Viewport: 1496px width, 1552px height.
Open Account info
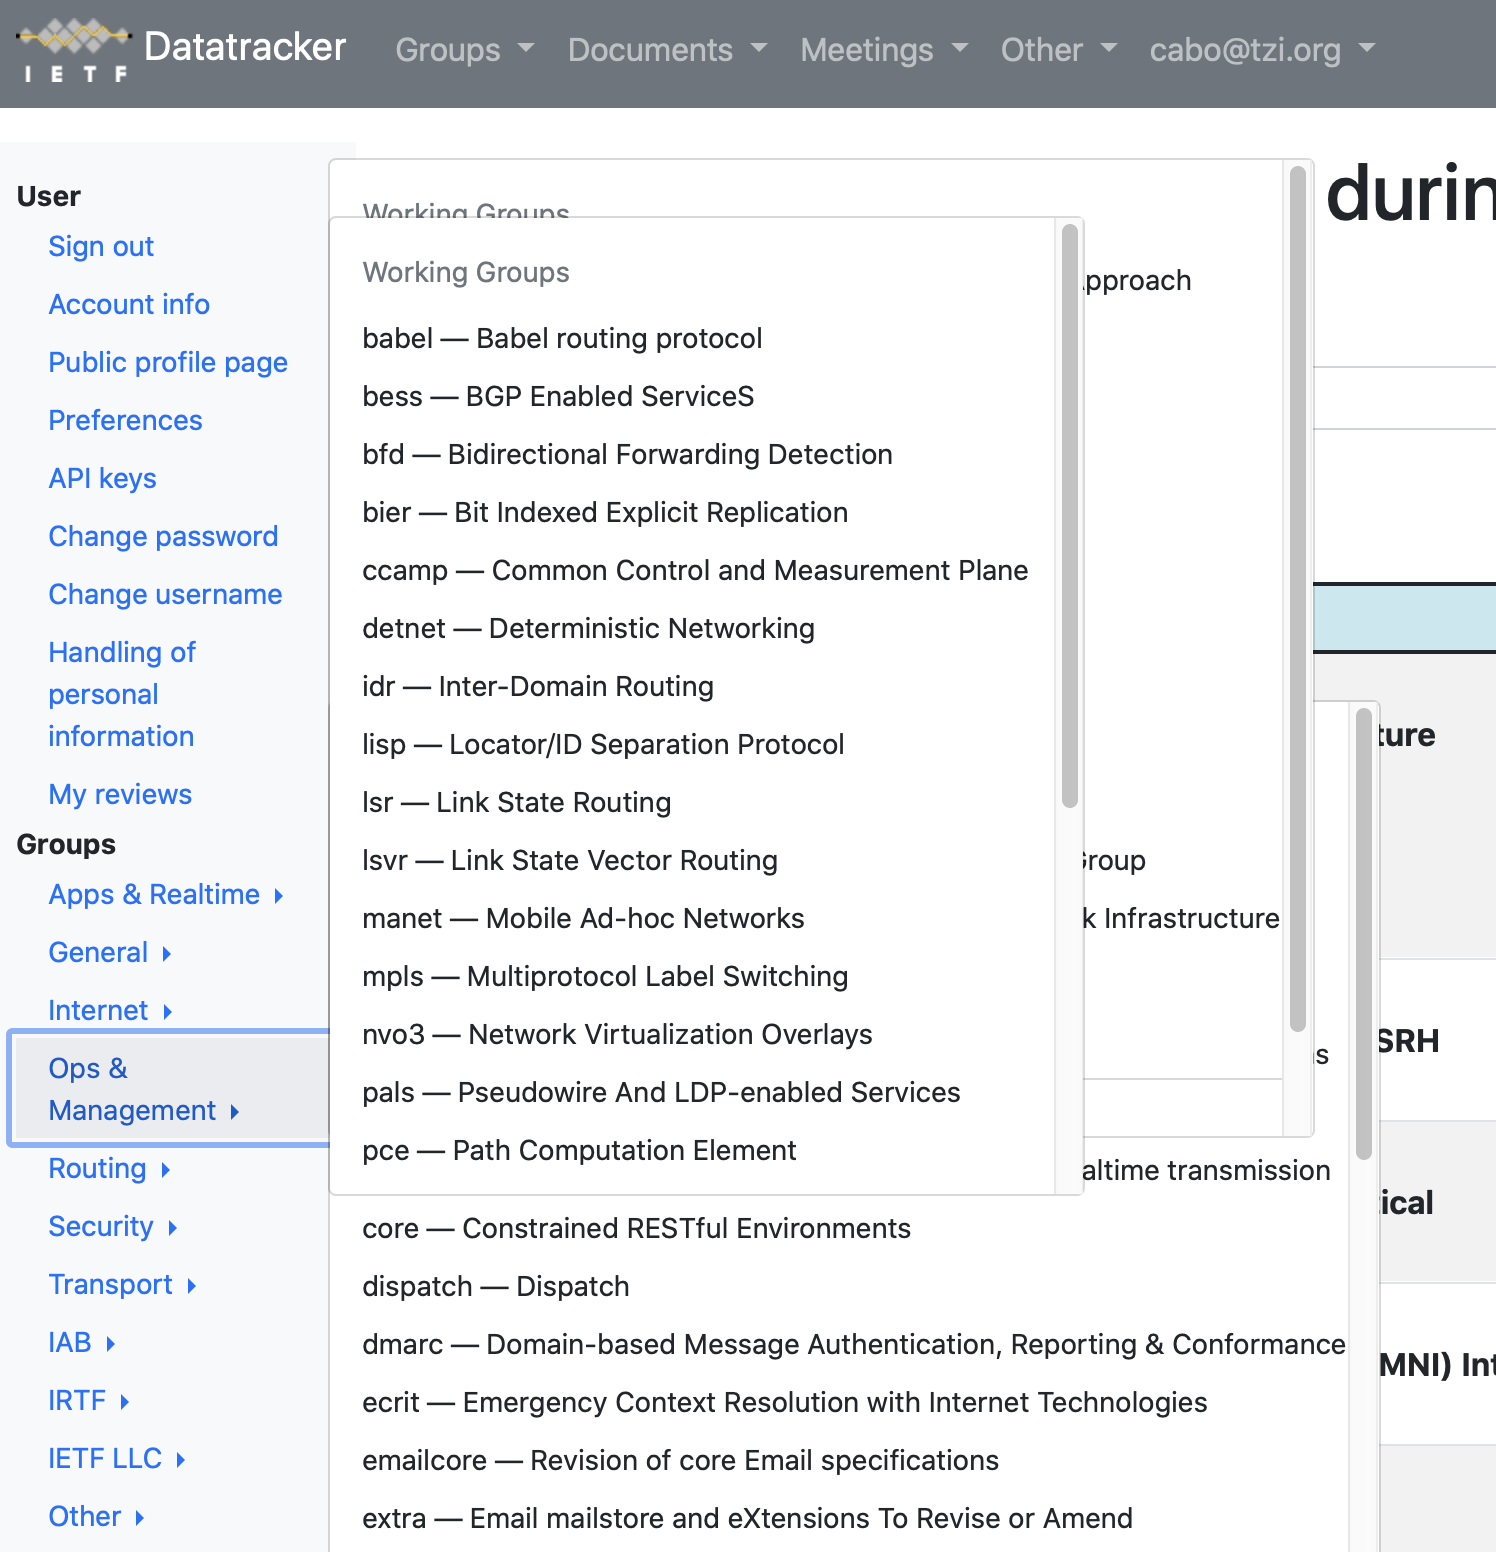(129, 304)
